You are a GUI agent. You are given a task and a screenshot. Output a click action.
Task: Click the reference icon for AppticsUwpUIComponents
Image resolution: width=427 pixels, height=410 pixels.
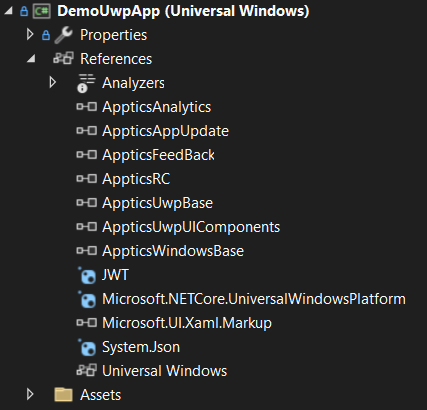point(87,227)
